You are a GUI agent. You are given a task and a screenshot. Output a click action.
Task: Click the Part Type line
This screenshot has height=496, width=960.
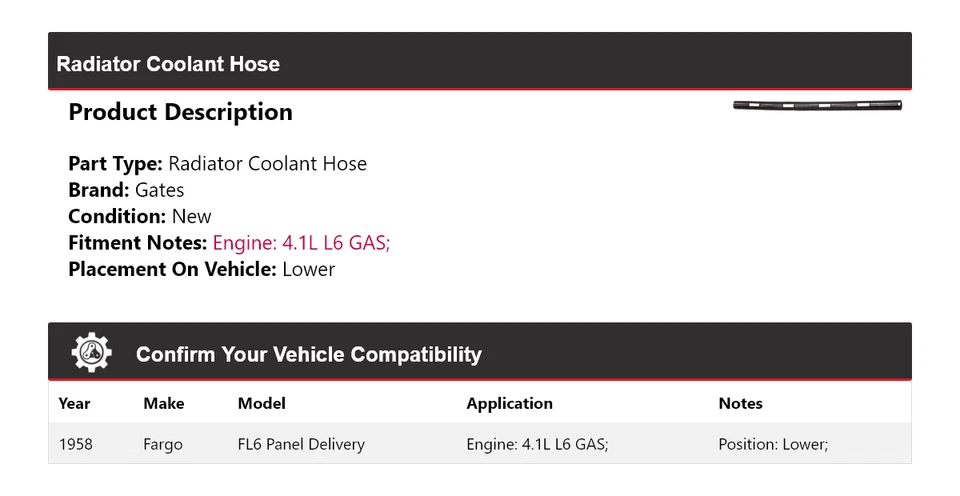[x=217, y=164]
